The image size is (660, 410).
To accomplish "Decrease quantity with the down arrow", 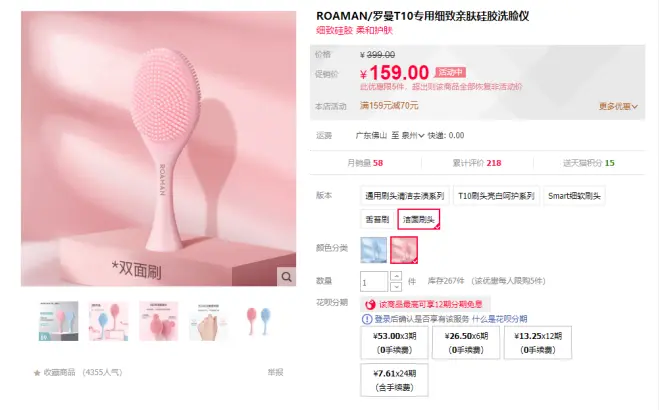I will 396,287.
